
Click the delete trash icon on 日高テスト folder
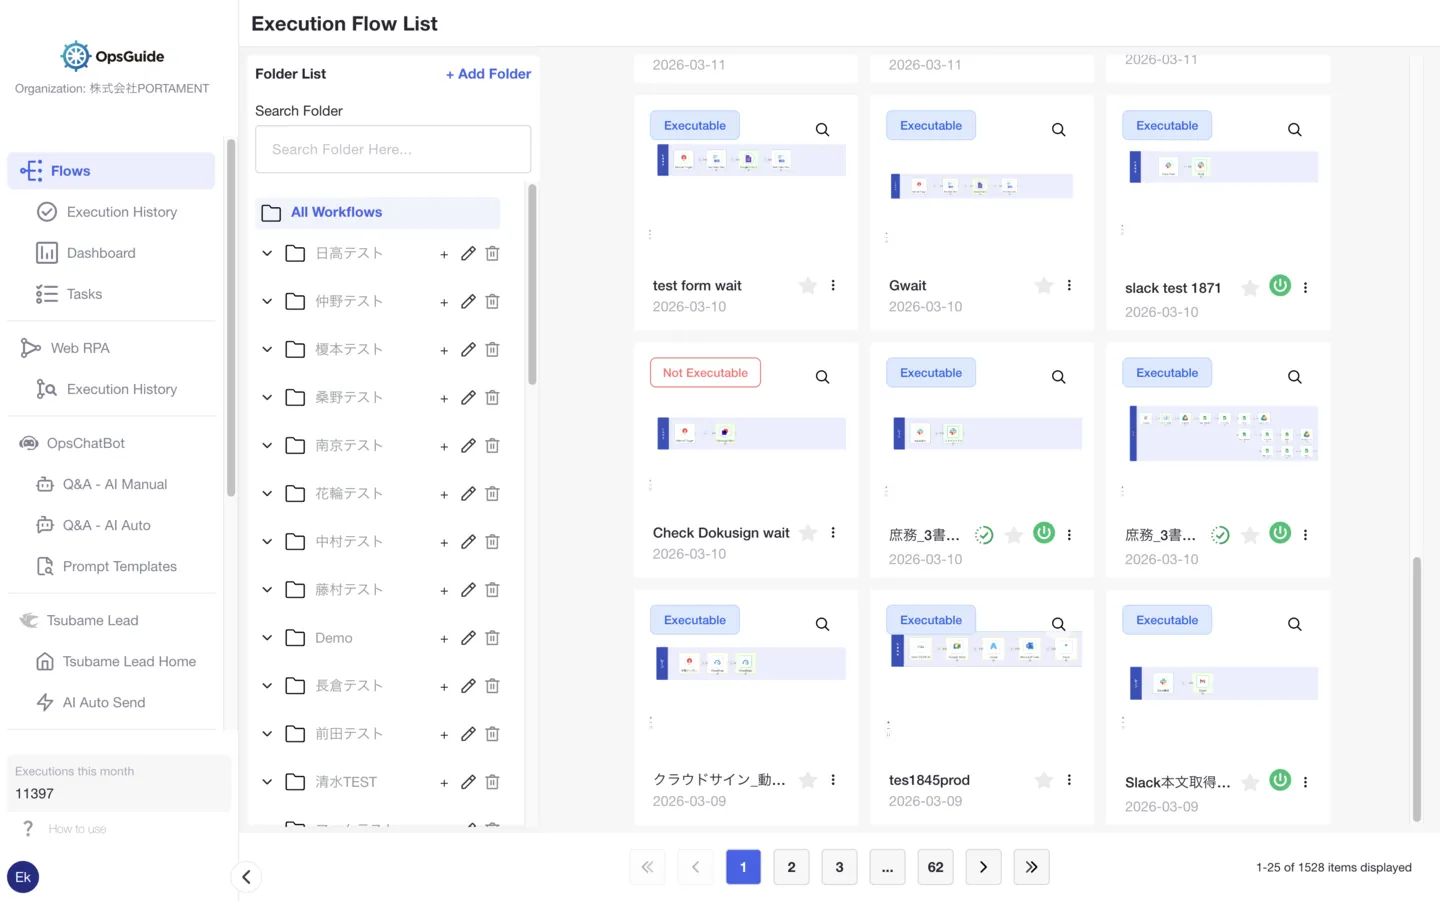tap(492, 253)
